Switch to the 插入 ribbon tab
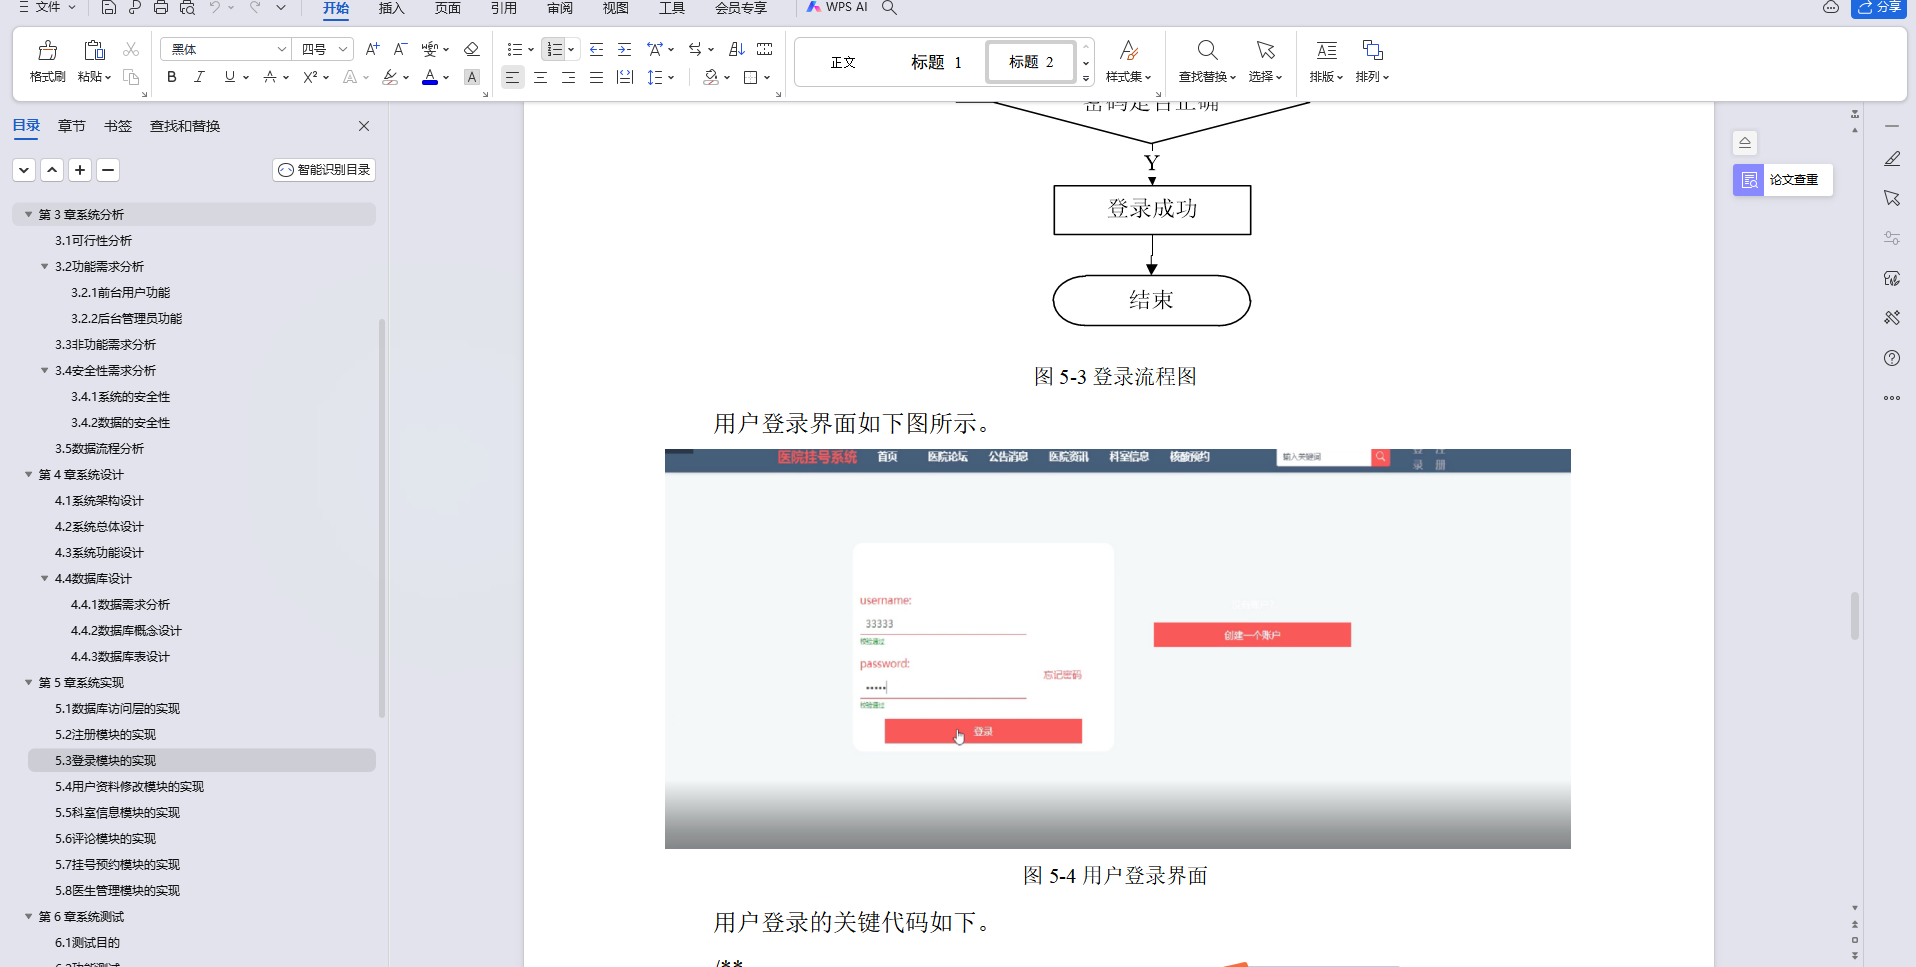Viewport: 1916px width, 967px height. (390, 9)
